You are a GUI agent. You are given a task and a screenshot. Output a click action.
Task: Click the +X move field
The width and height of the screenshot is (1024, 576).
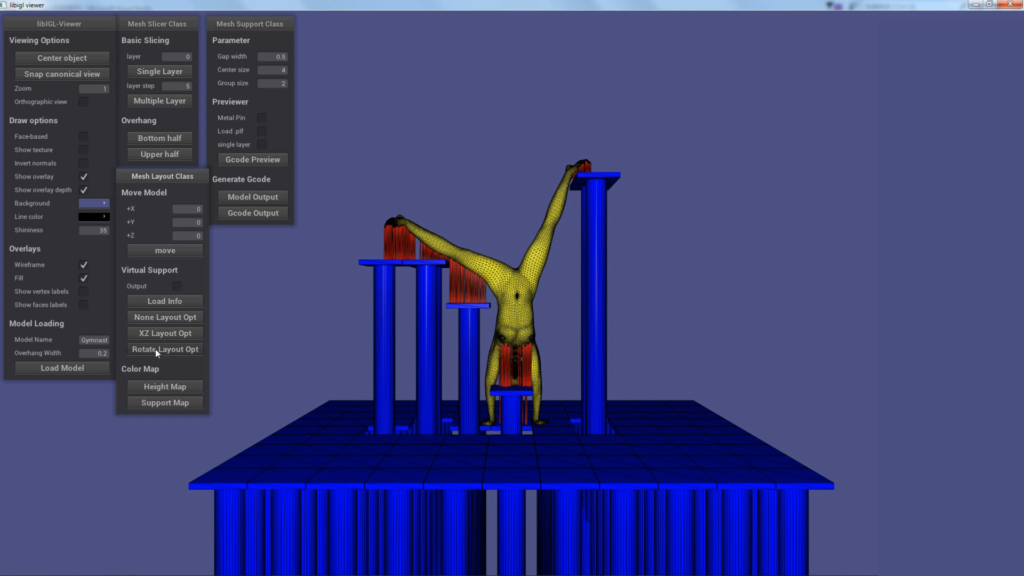tap(187, 209)
